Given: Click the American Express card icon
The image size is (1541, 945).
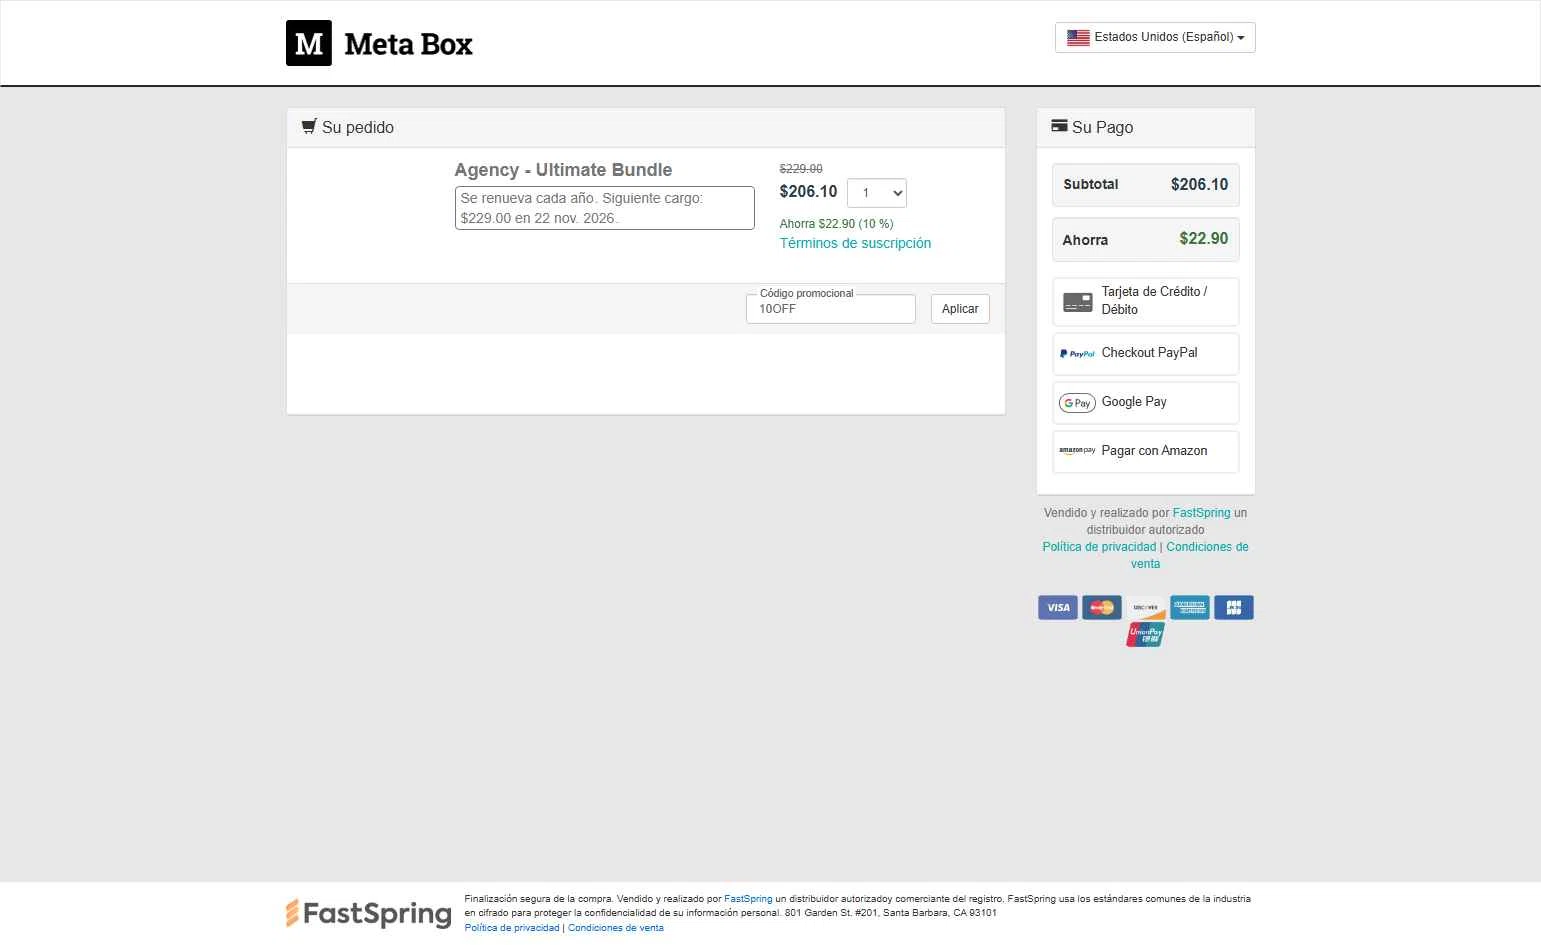Looking at the screenshot, I should pos(1190,607).
